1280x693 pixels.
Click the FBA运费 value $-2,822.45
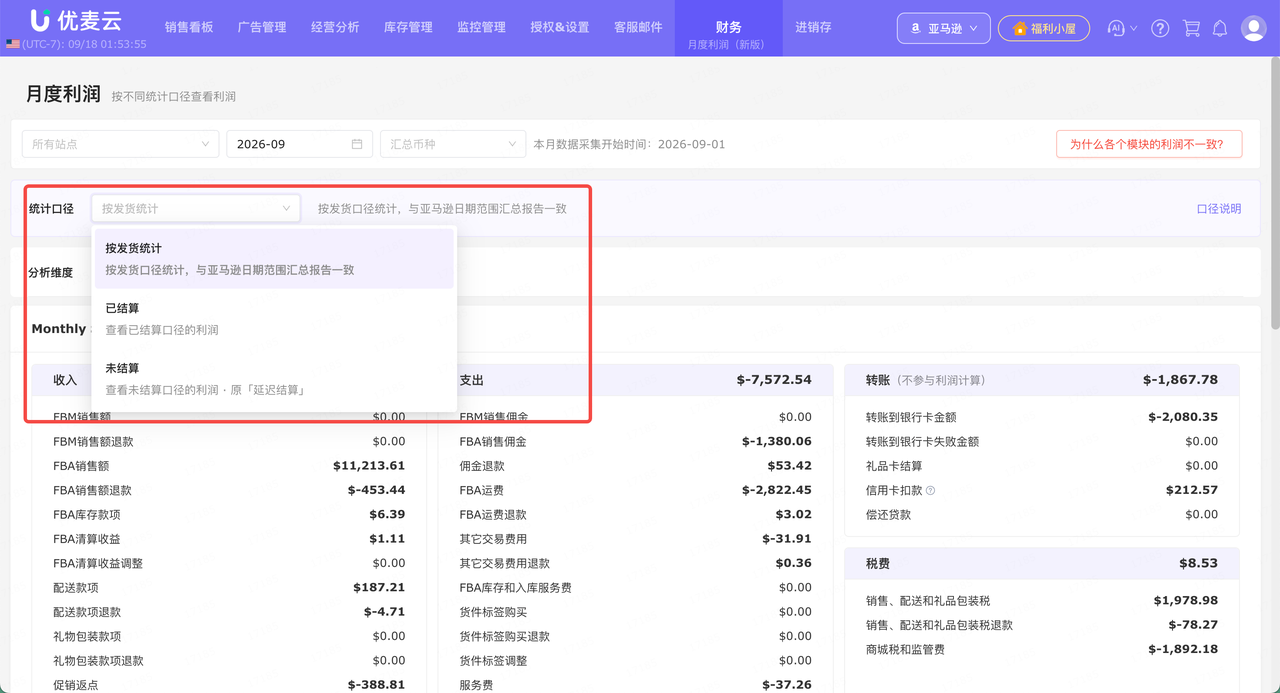pyautogui.click(x=777, y=490)
